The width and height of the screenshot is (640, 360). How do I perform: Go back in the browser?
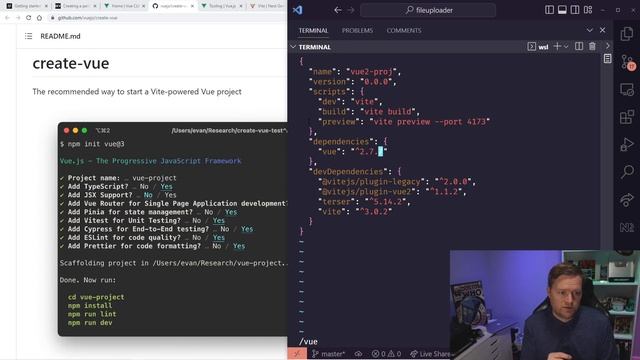pyautogui.click(x=7, y=18)
